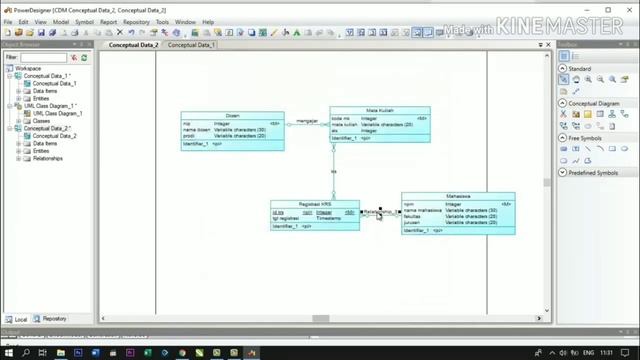Select the Zoom Out tool in Toolbox
Viewport: 640px width, 360px height.
(x=600, y=79)
